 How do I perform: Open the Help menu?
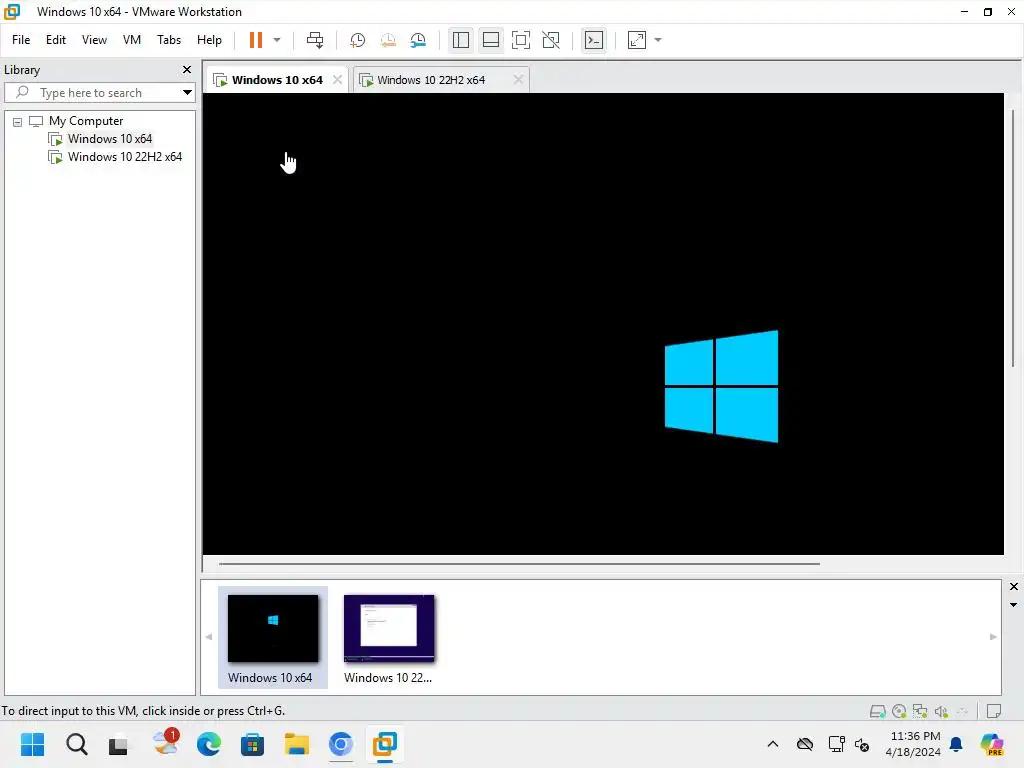(209, 40)
